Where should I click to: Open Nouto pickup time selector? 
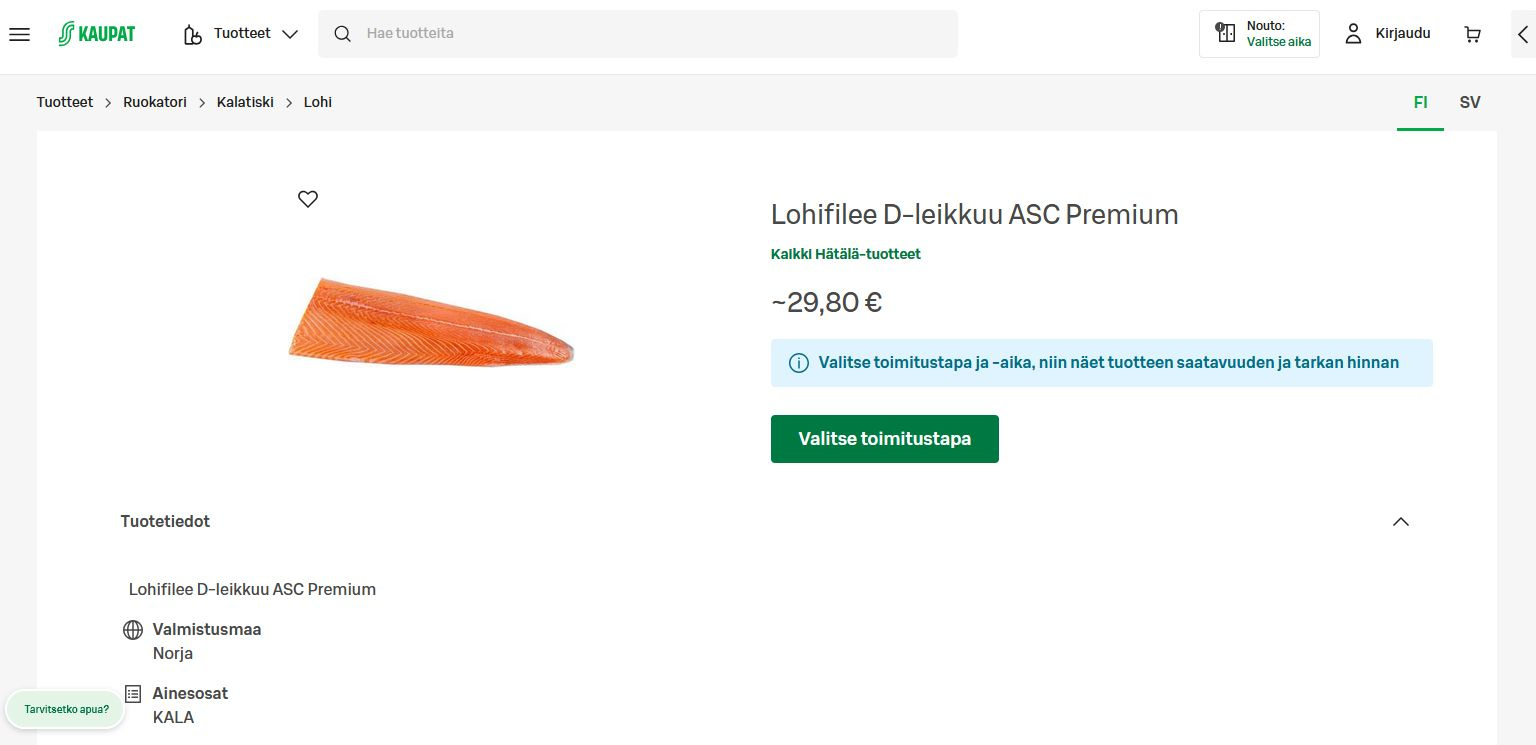point(1259,34)
